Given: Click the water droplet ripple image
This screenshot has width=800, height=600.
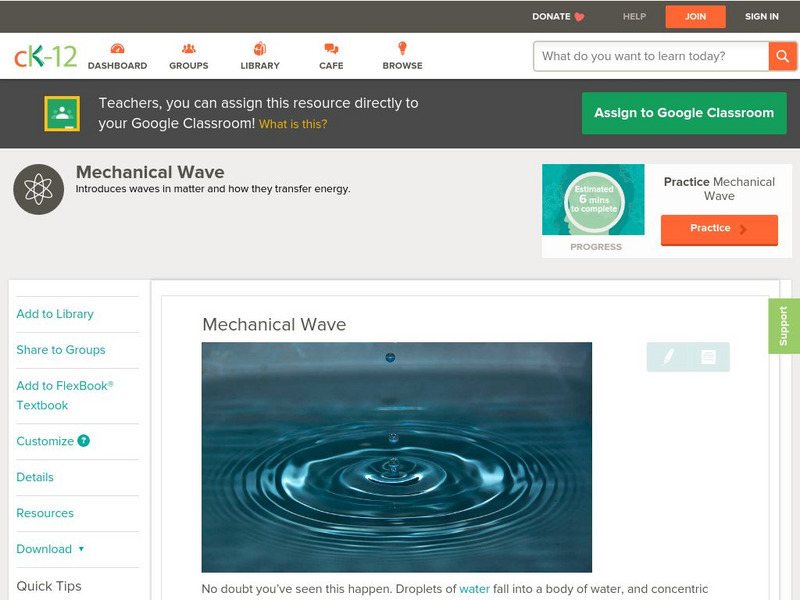Looking at the screenshot, I should 397,457.
